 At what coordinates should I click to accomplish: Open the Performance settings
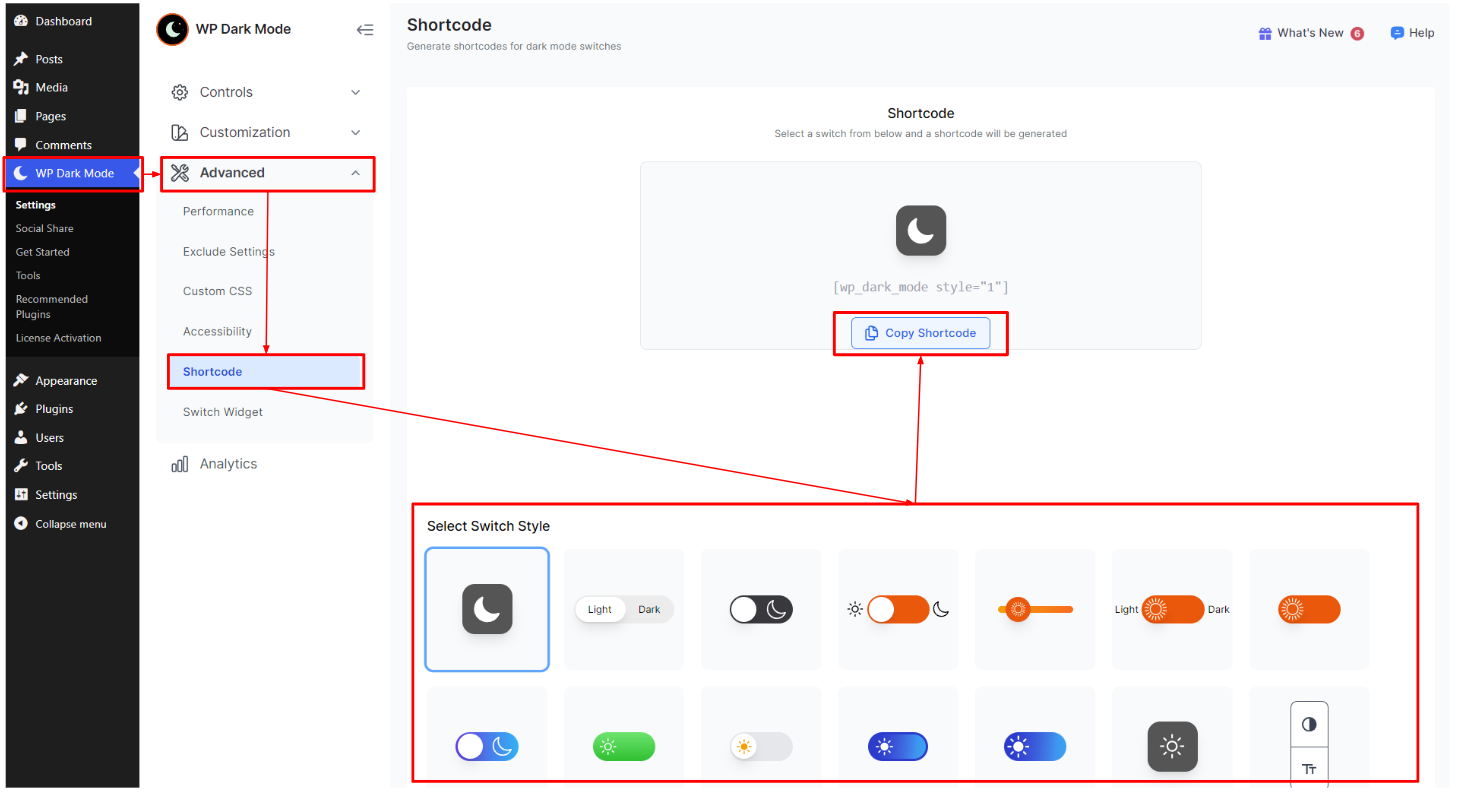pos(218,211)
